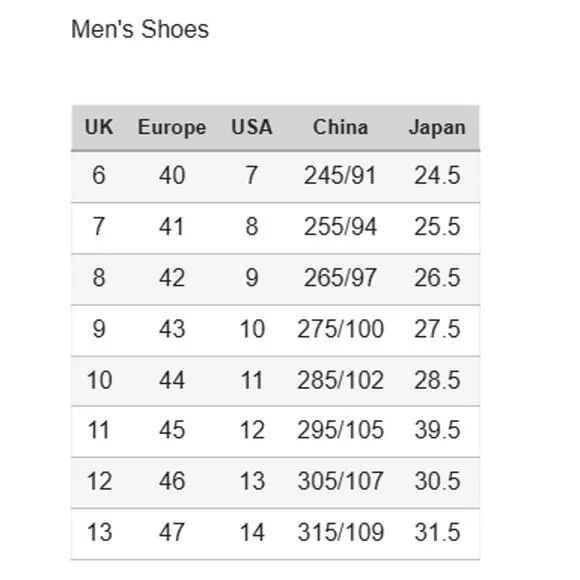Select Europe size 47 cell
The image size is (580, 580).
172,533
